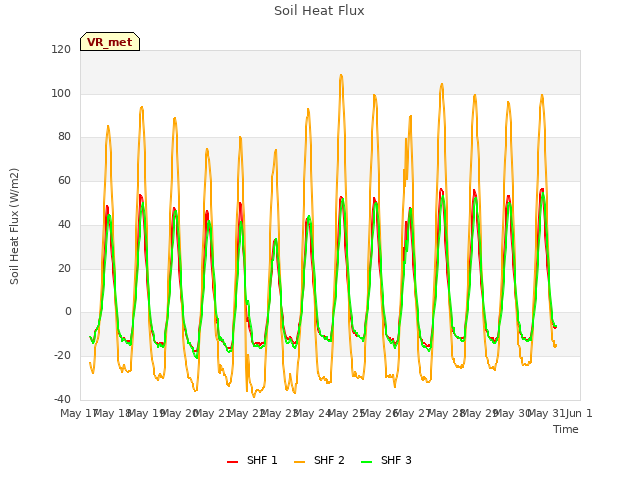Click the 40 y-axis tick label
640x480 pixels.
(x=64, y=224)
